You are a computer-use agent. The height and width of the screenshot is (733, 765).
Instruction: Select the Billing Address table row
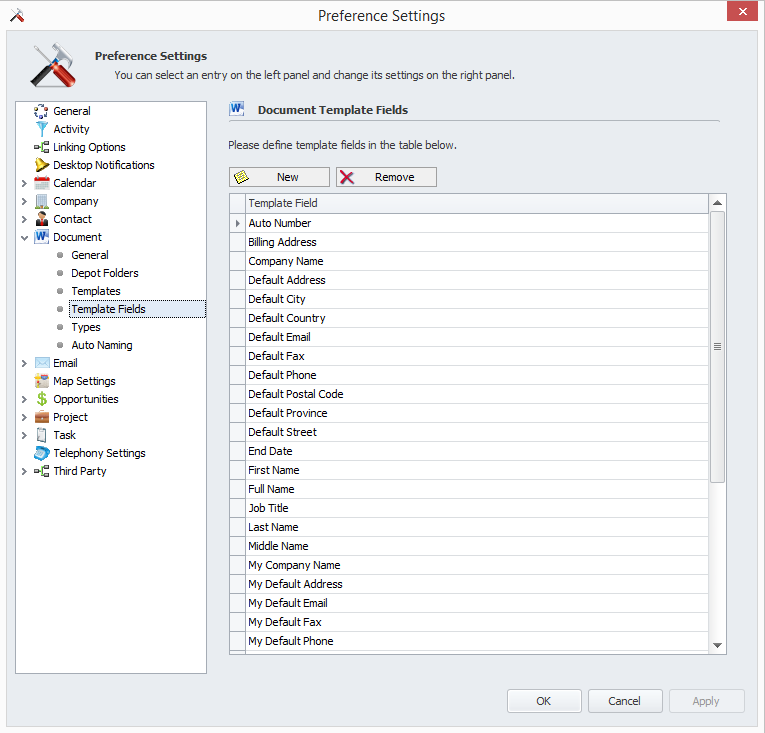[x=282, y=242]
